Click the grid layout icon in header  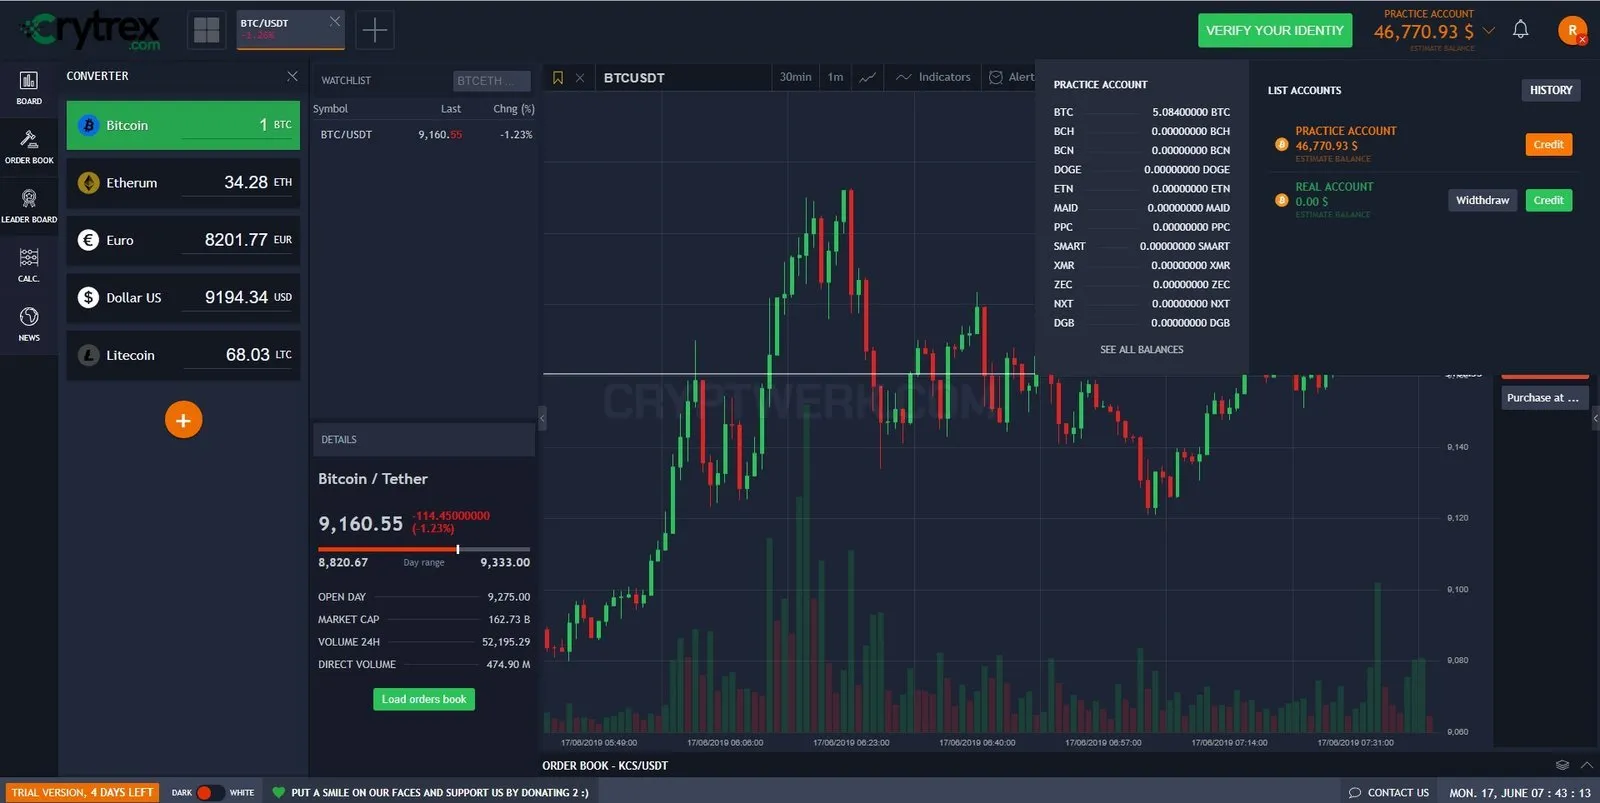coord(207,30)
